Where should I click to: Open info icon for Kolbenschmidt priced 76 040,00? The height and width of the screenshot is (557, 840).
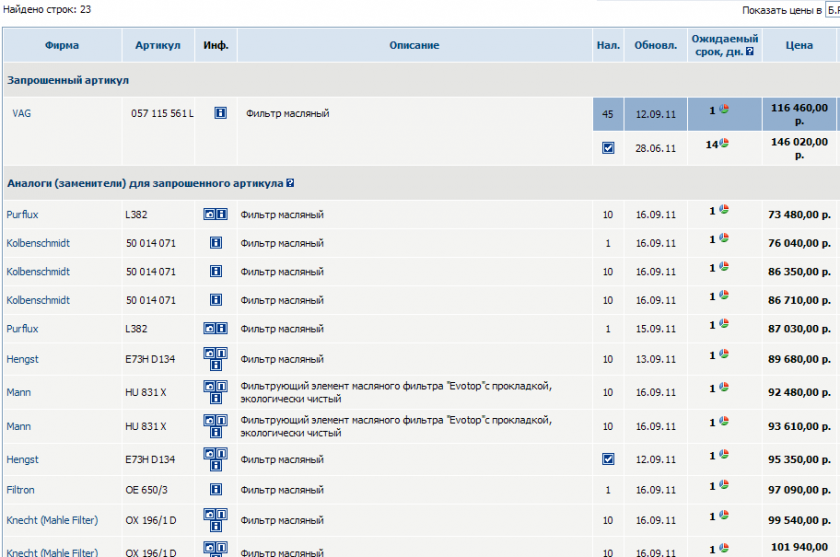coord(216,243)
